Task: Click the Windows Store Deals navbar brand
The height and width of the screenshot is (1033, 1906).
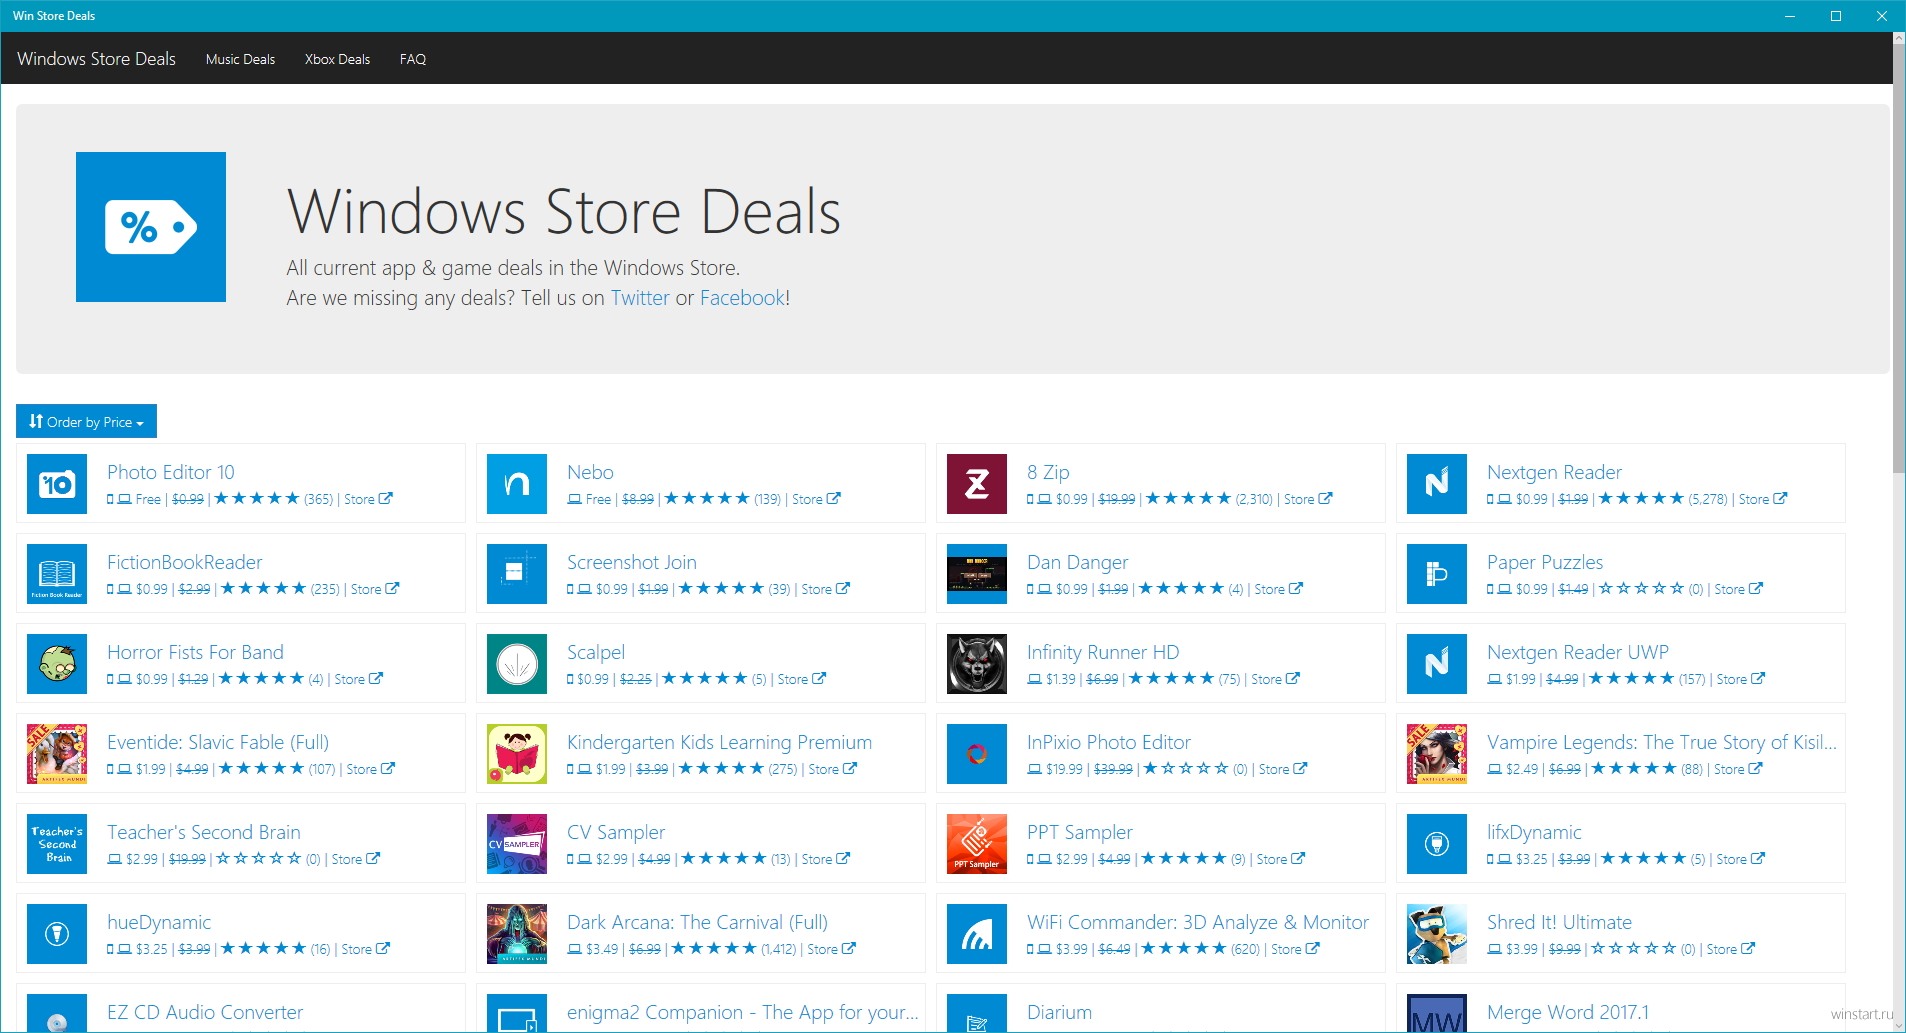Action: pyautogui.click(x=96, y=59)
